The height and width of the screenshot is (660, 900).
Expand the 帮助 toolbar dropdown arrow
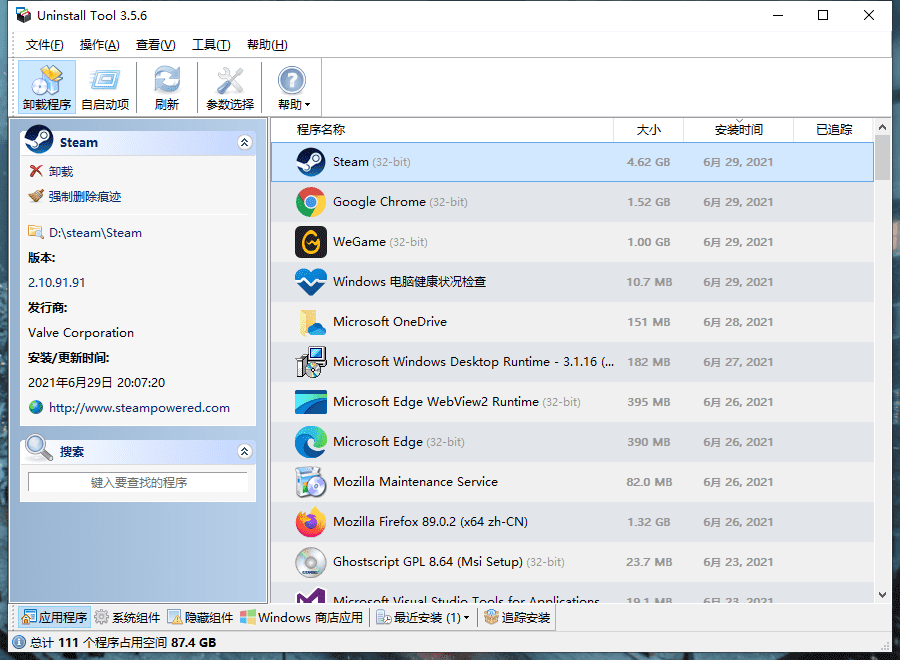(x=308, y=105)
